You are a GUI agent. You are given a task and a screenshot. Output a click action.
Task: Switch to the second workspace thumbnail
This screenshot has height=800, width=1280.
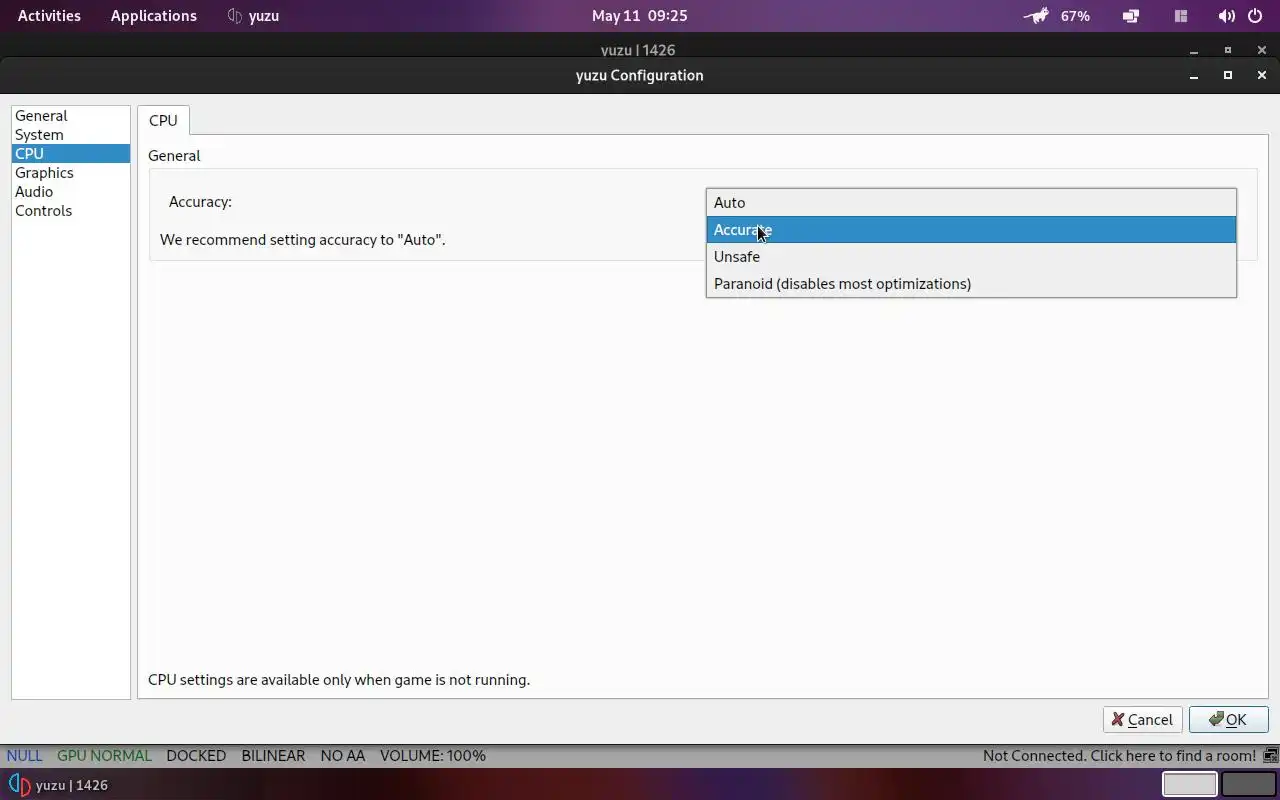coord(1248,785)
